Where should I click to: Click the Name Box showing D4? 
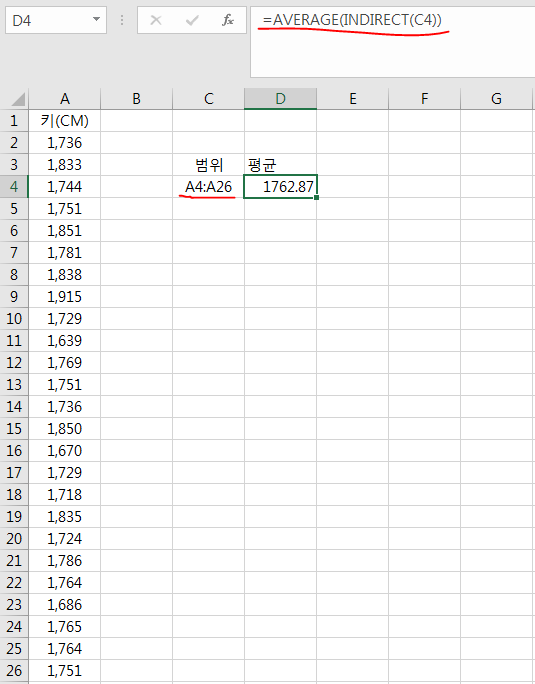tap(56, 20)
